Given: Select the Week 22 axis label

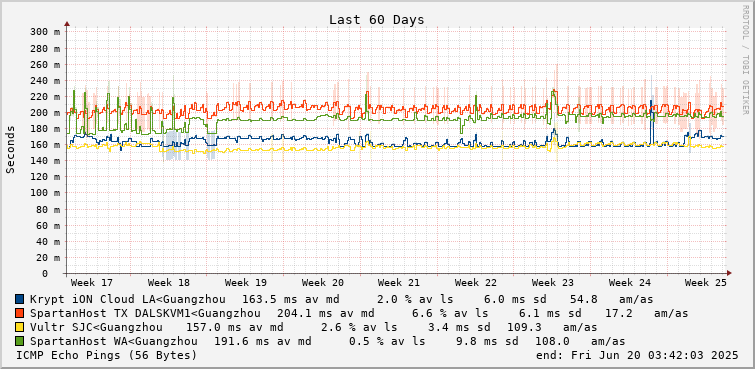Looking at the screenshot, I should (476, 282).
